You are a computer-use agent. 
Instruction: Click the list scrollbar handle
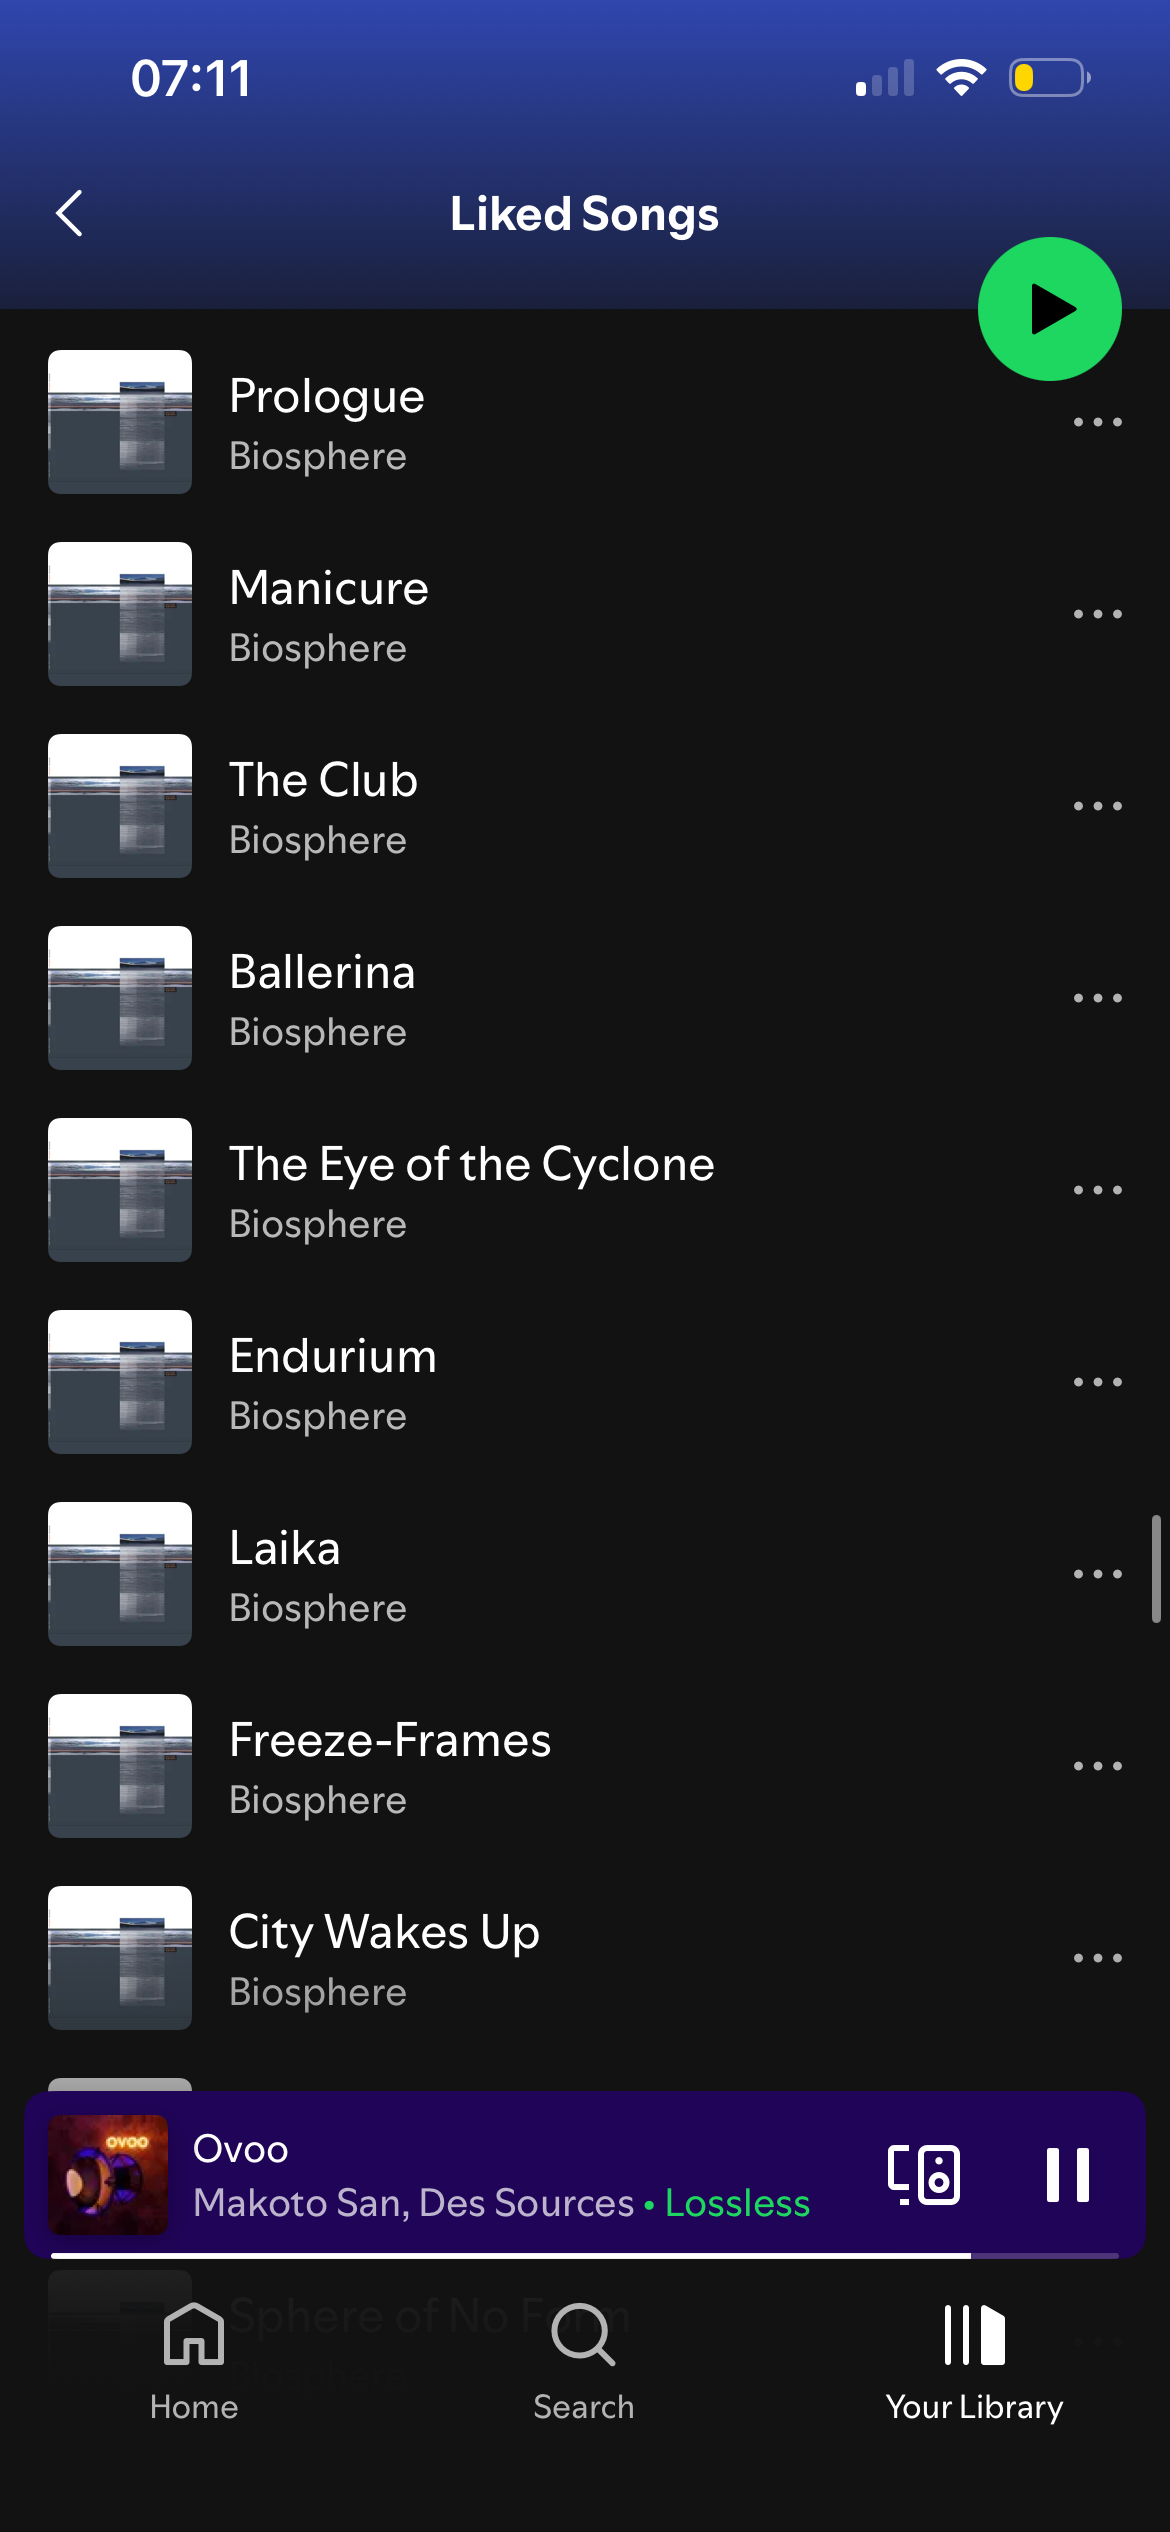tap(1156, 1568)
